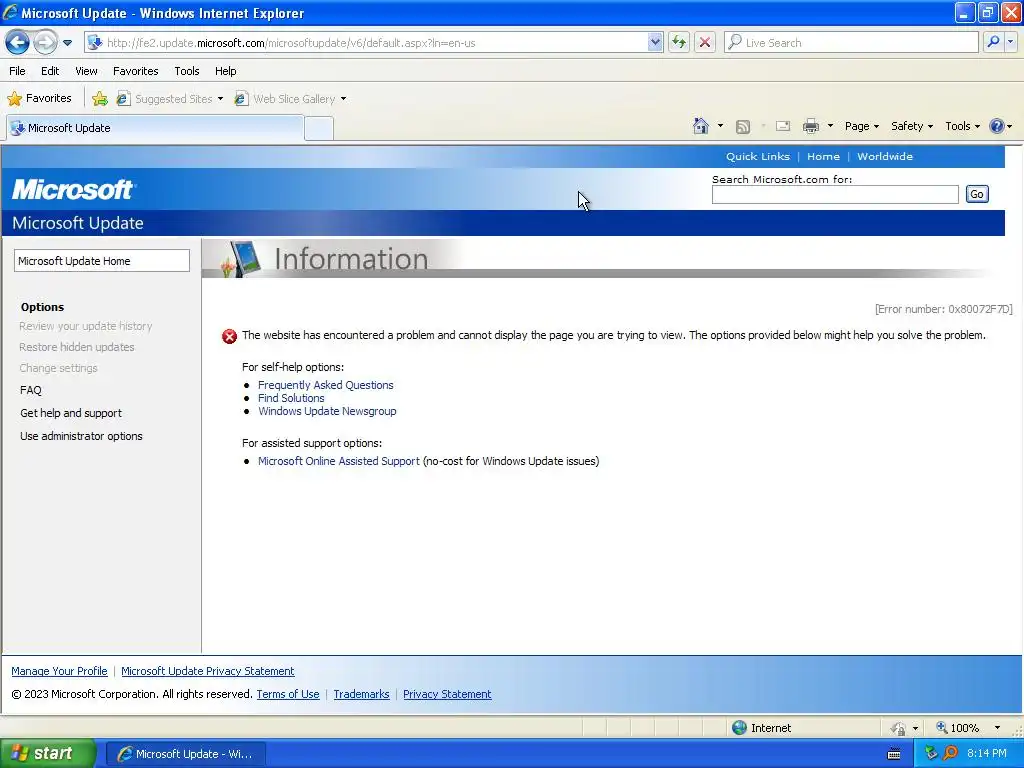Image resolution: width=1024 pixels, height=768 pixels.
Task: Click the Search Microsoft.com input field
Action: 835,195
